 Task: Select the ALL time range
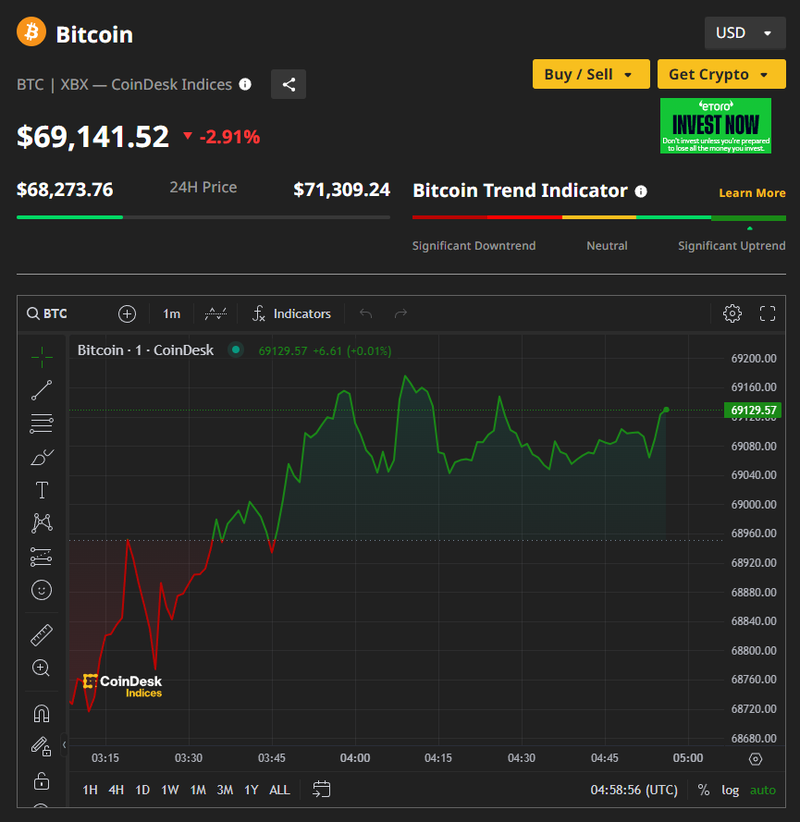click(279, 790)
